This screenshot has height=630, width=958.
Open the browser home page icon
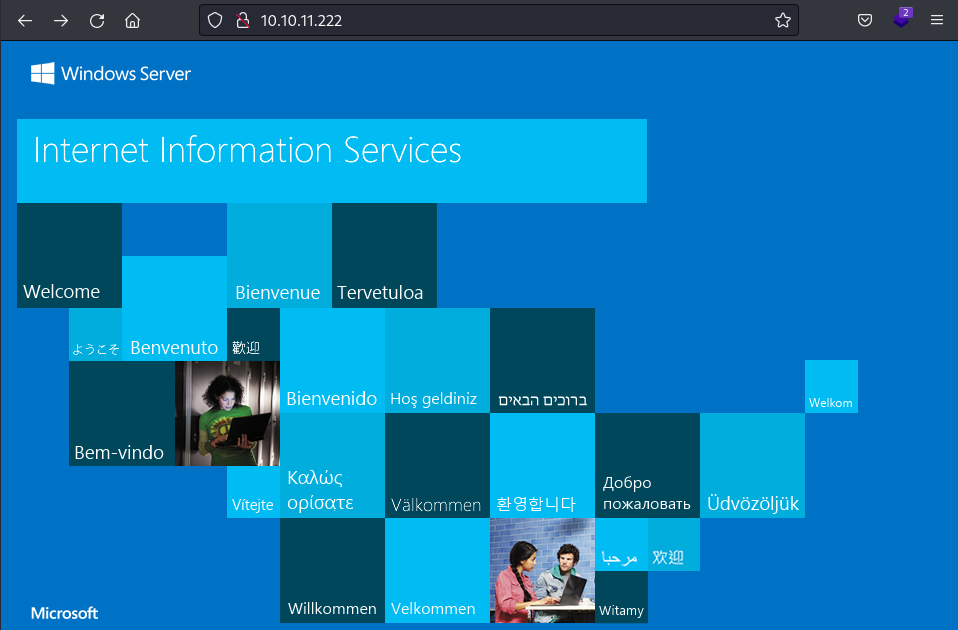(x=133, y=21)
